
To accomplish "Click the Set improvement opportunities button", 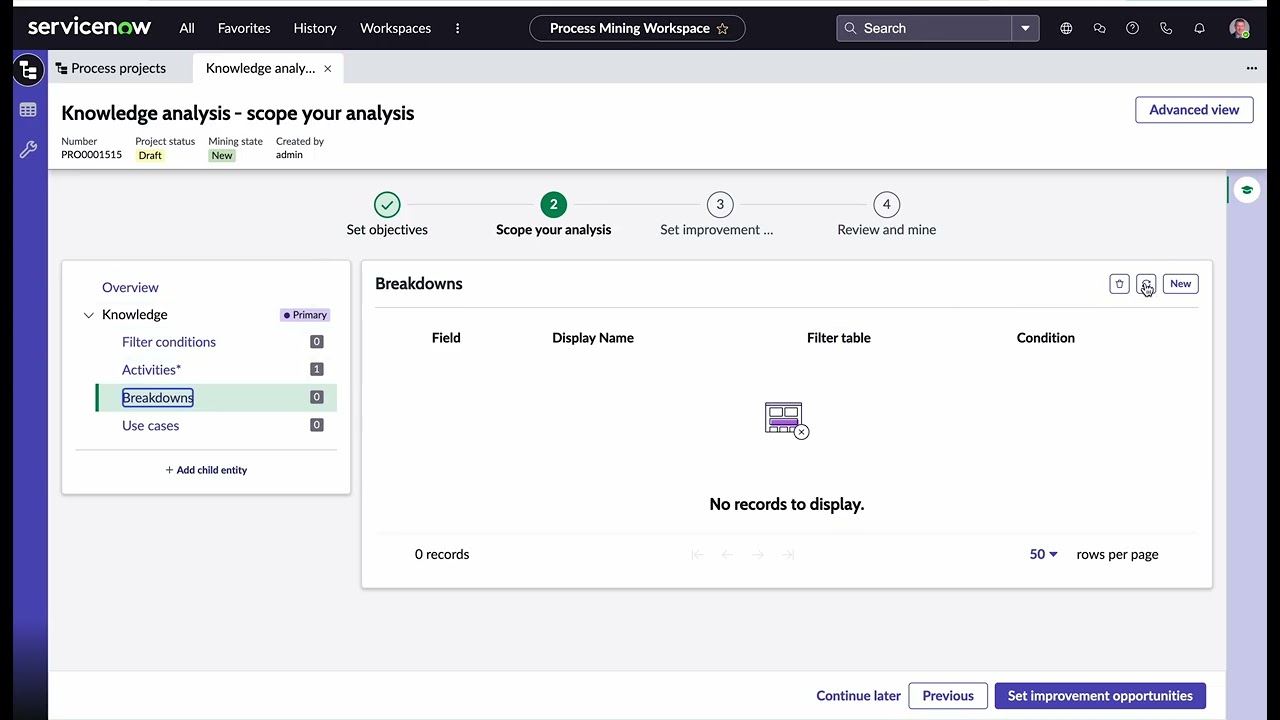I will pos(1099,695).
